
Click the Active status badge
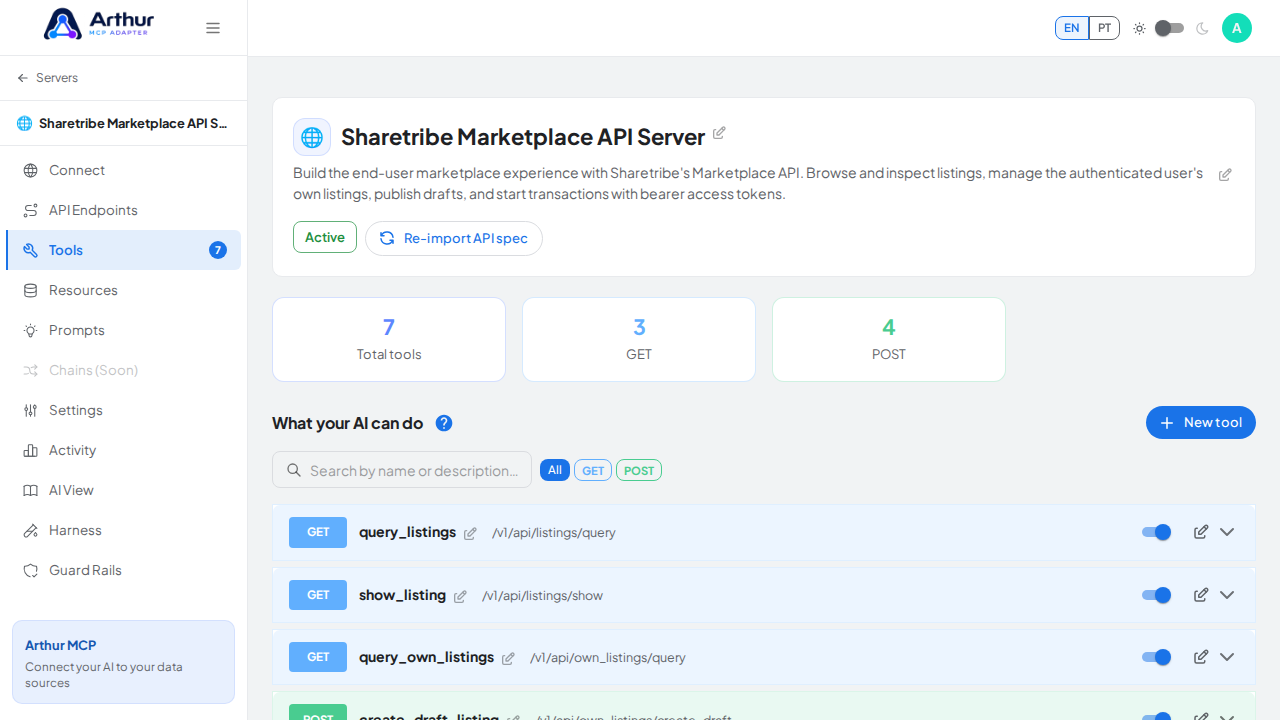tap(325, 237)
